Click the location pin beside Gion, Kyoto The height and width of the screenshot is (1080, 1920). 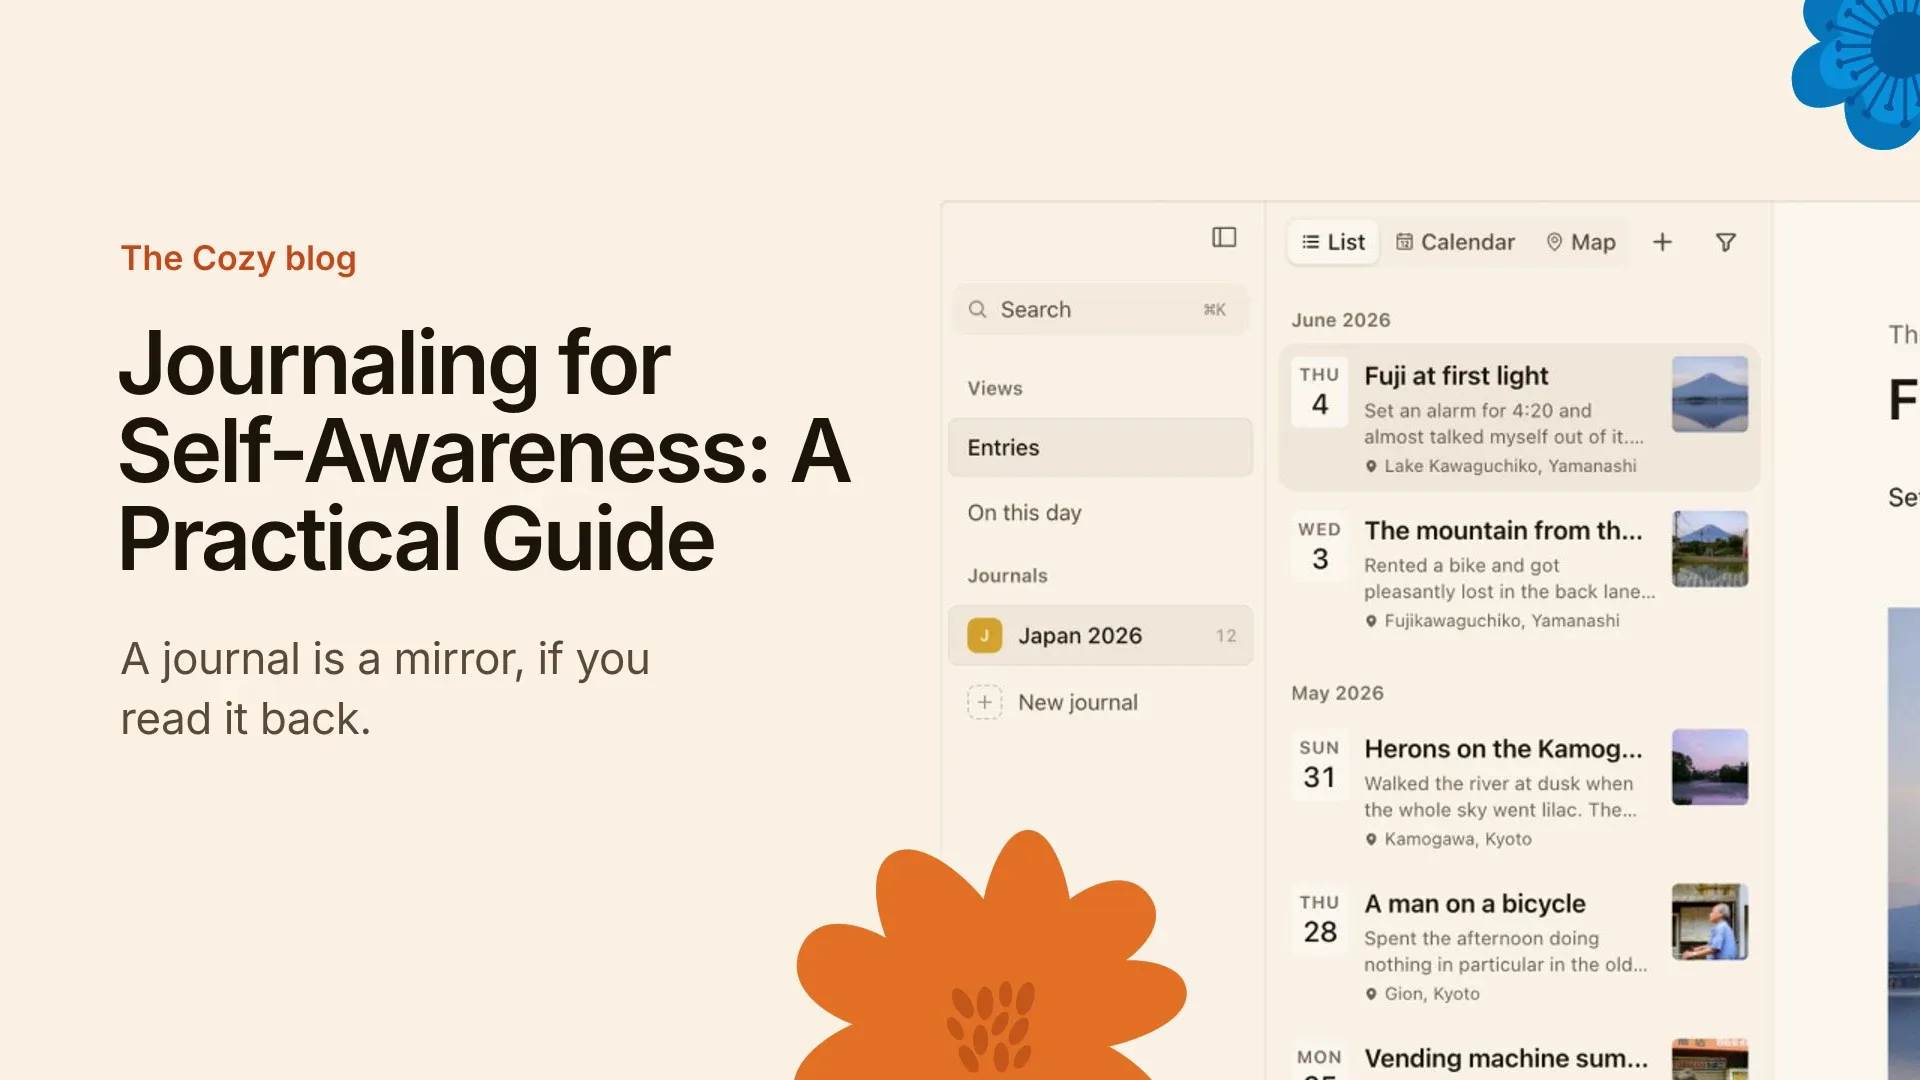pos(1371,995)
